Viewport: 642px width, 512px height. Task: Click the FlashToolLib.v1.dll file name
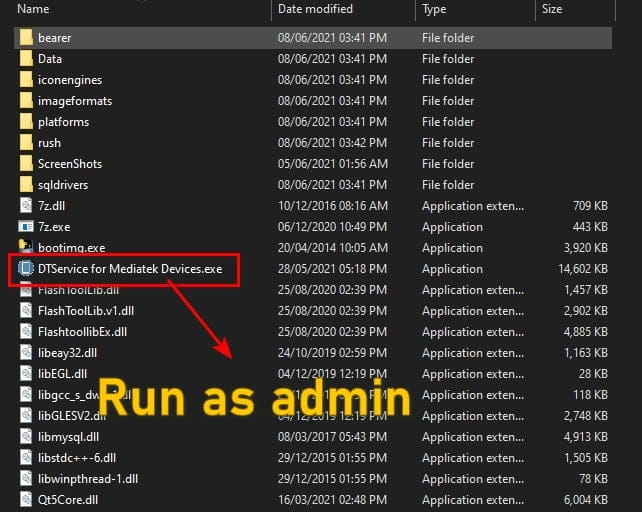(85, 311)
